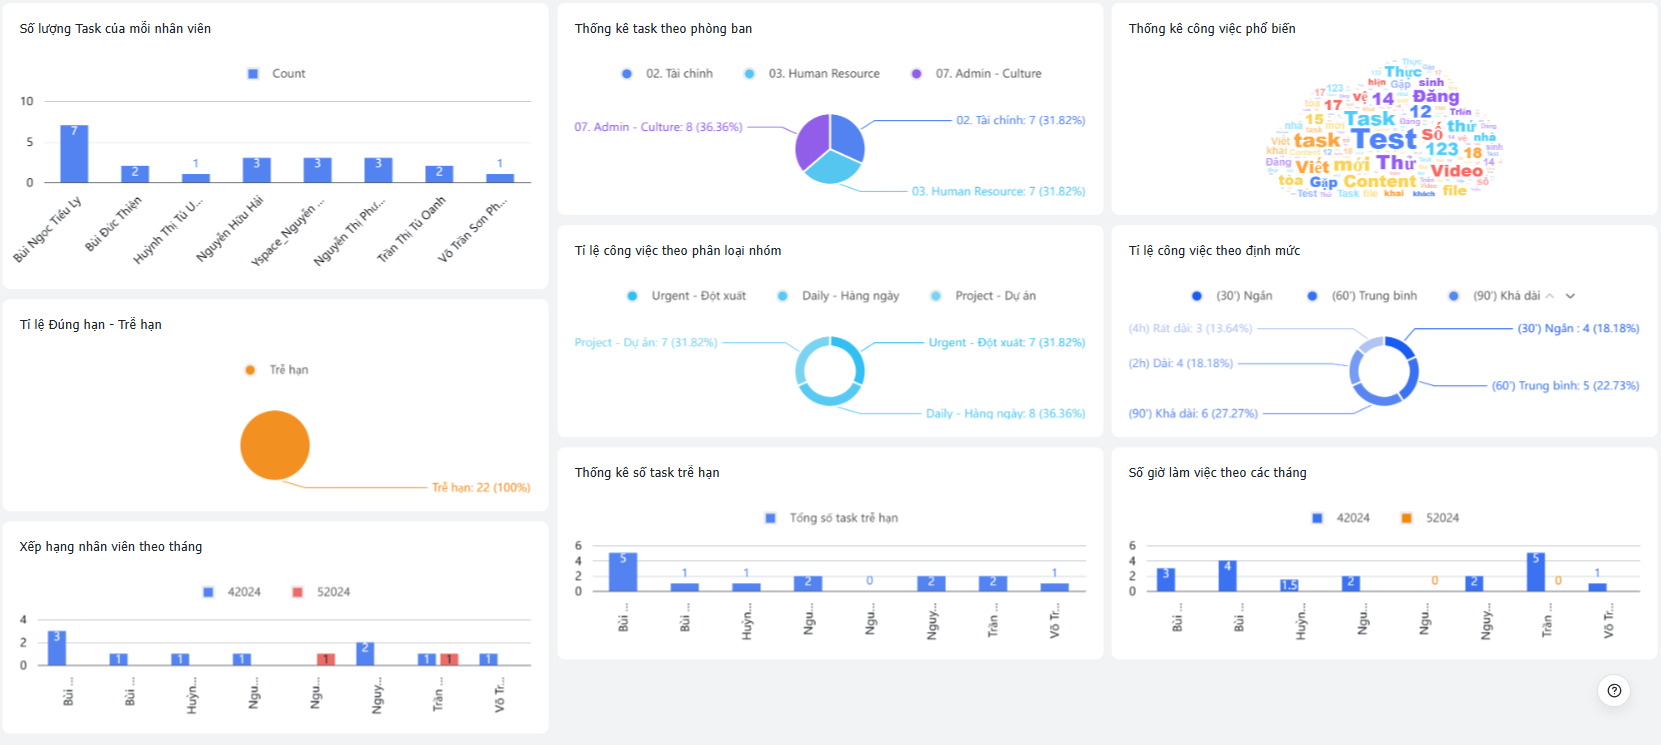The width and height of the screenshot is (1661, 745).
Task: Click the word 'Đăng' in word cloud
Action: 1436,97
